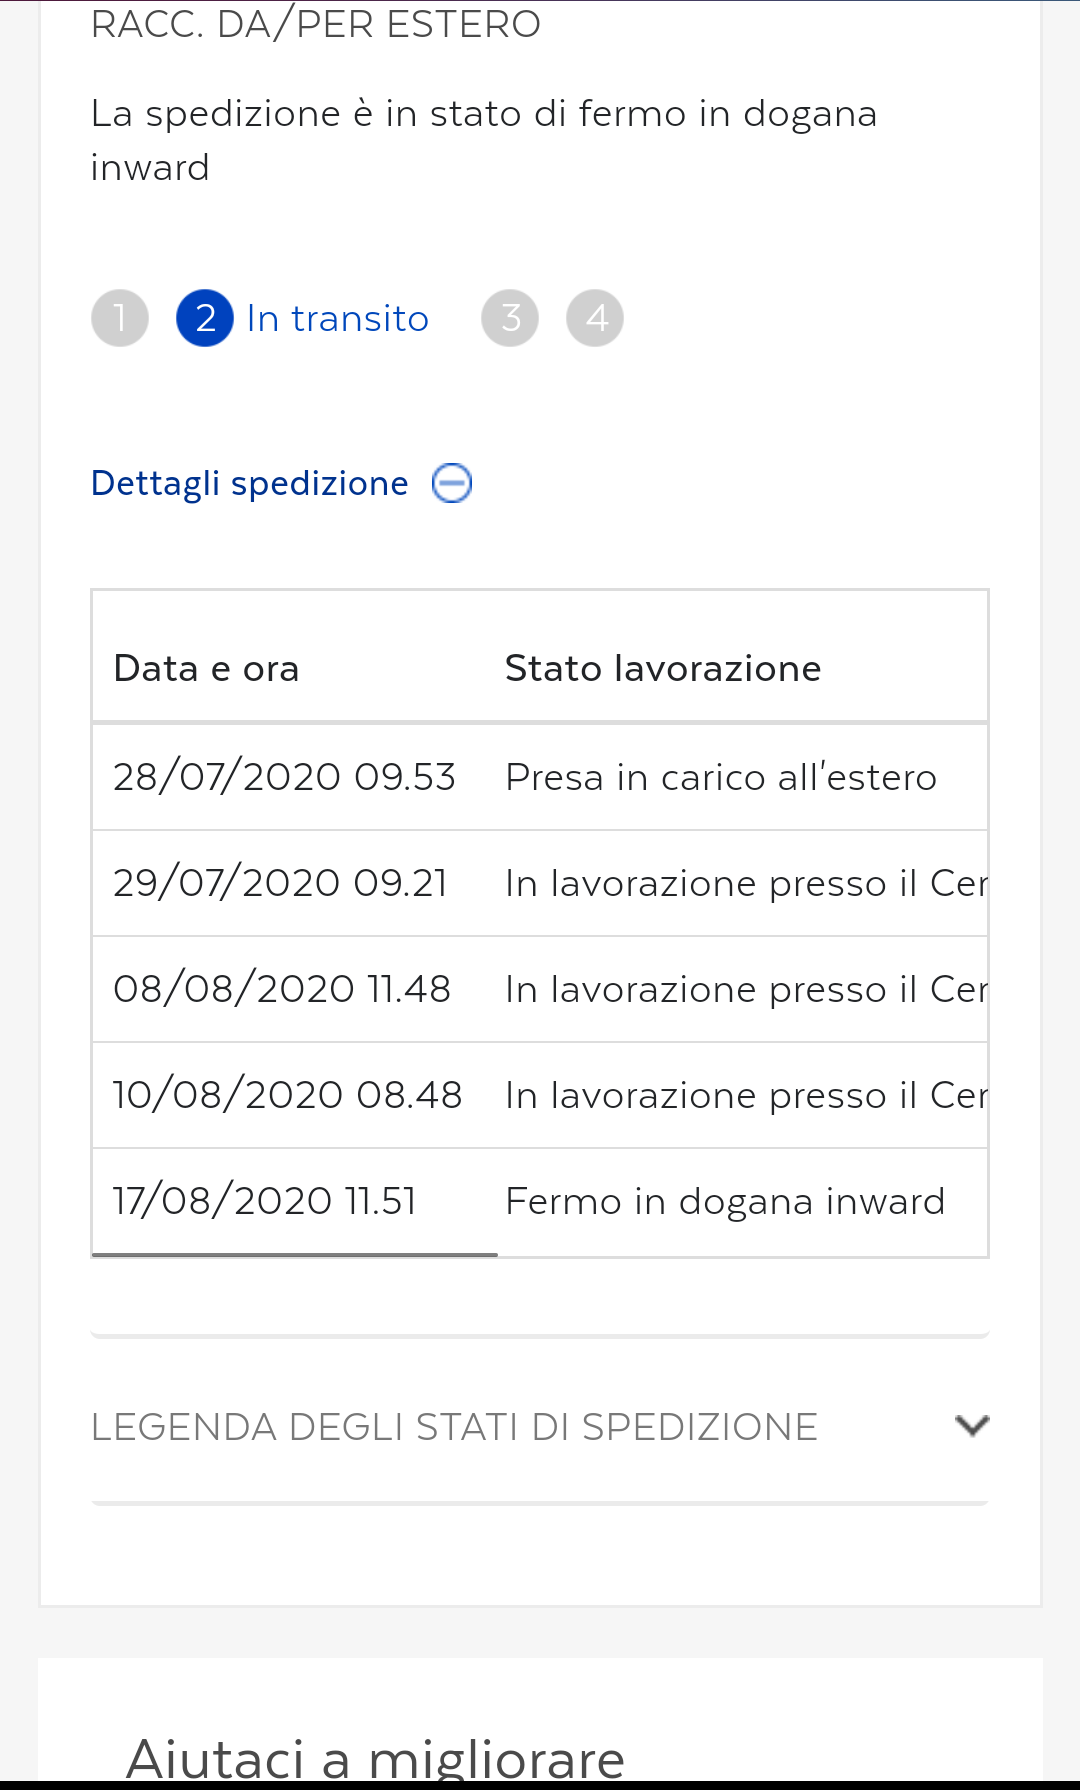This screenshot has height=1790, width=1080.
Task: Expand 'Legenda degli stati di spedizione' chevron
Action: (971, 1425)
